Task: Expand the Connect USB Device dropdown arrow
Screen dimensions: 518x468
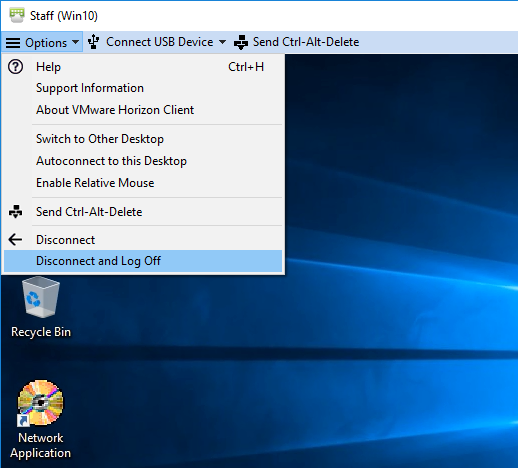Action: pos(222,42)
